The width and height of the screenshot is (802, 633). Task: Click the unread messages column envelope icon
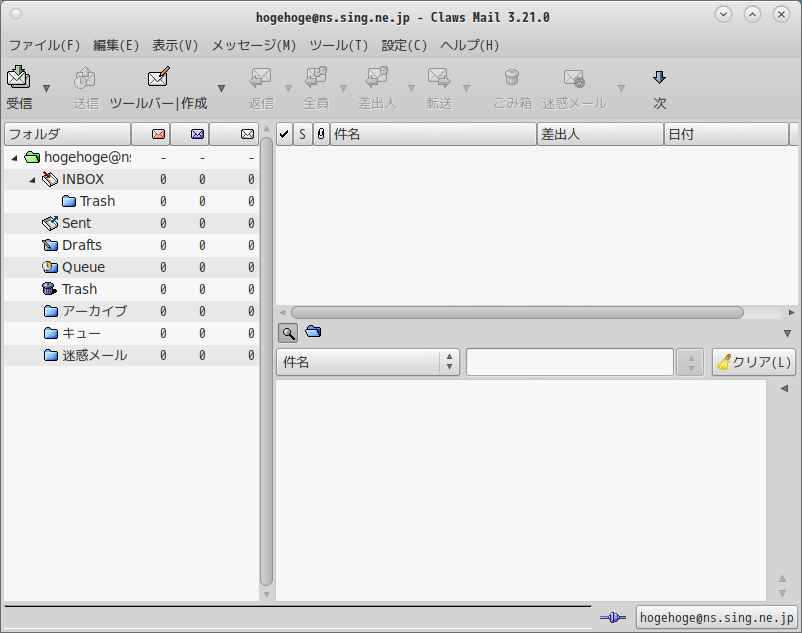click(197, 134)
